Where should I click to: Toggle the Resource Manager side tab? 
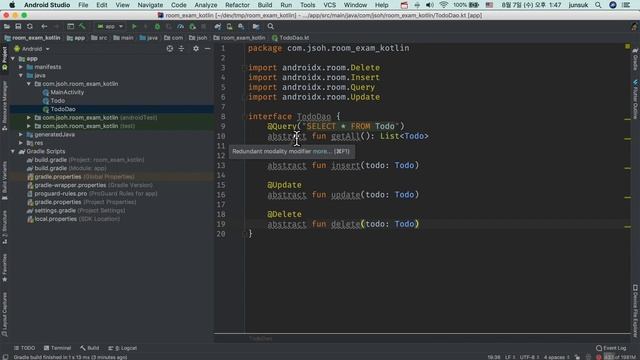coord(4,105)
